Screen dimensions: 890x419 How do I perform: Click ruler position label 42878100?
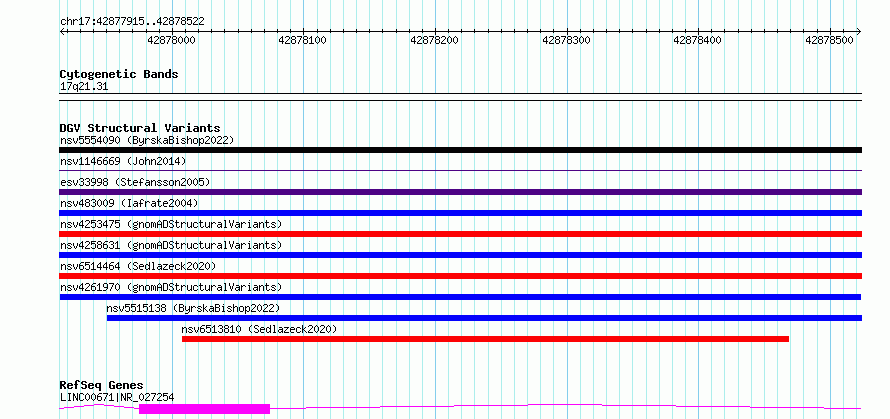pos(303,41)
